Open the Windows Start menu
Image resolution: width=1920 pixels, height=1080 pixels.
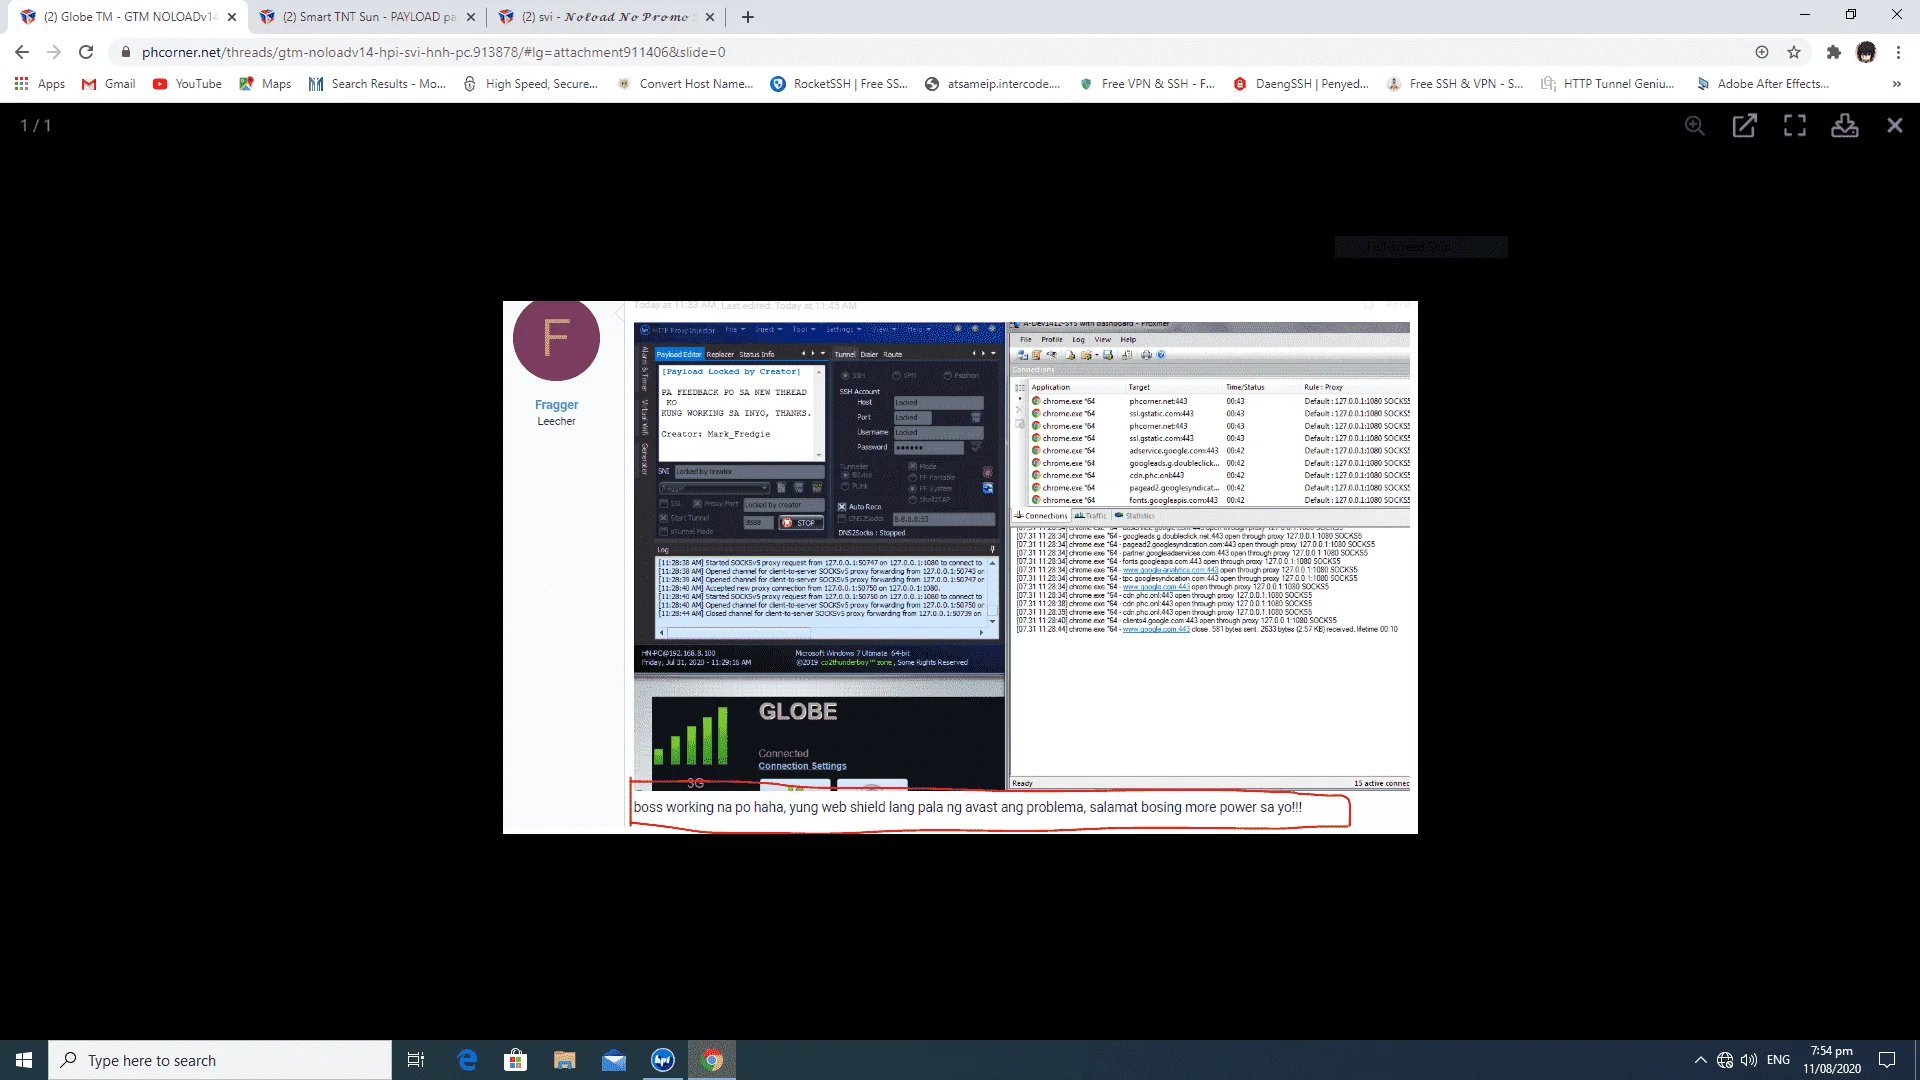tap(24, 1060)
